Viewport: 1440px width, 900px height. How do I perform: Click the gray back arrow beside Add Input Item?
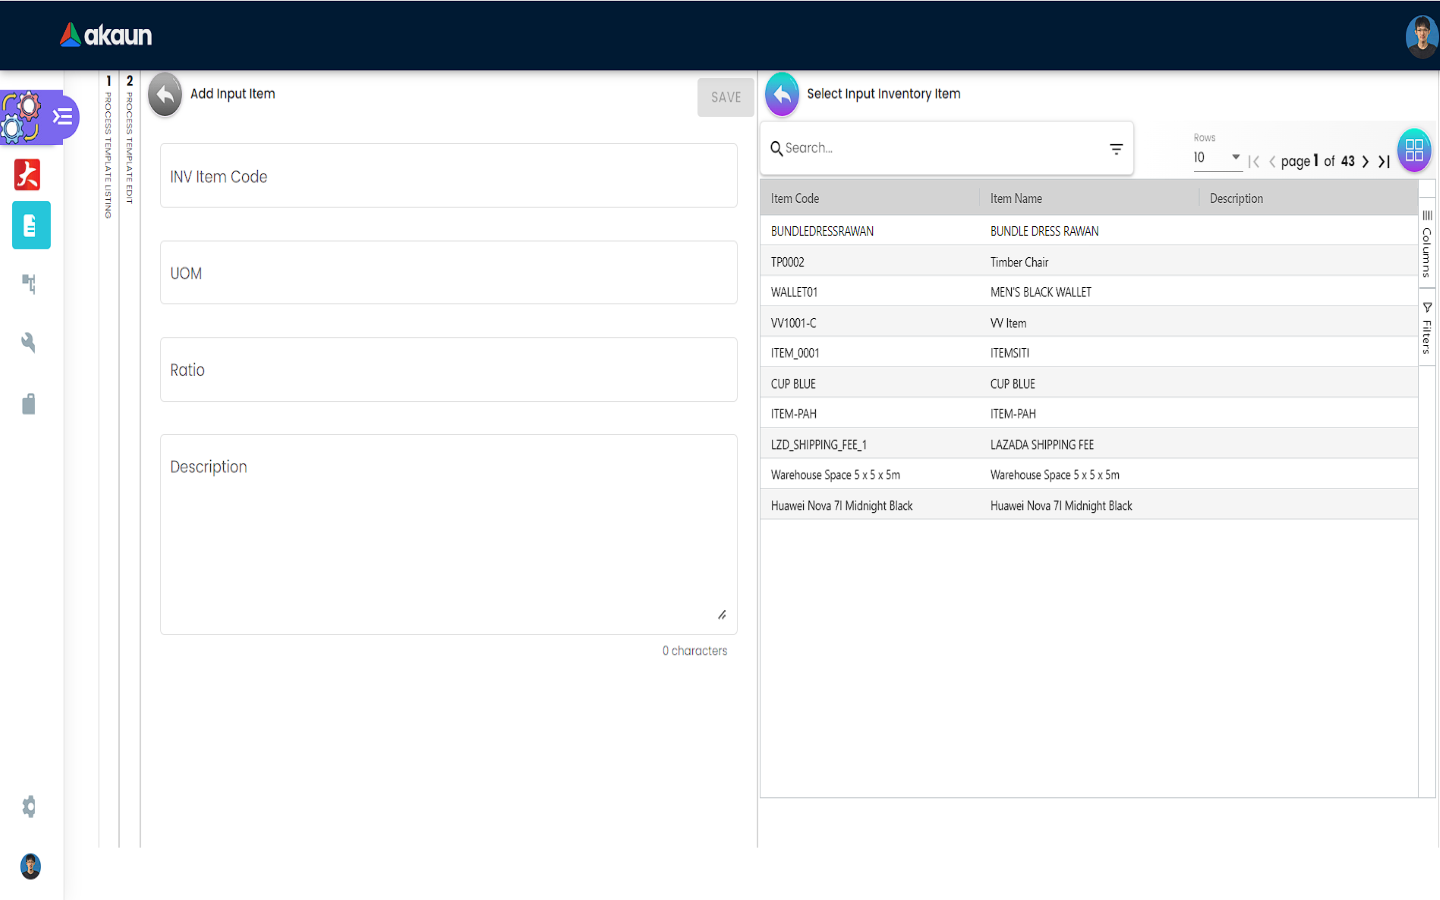click(165, 95)
